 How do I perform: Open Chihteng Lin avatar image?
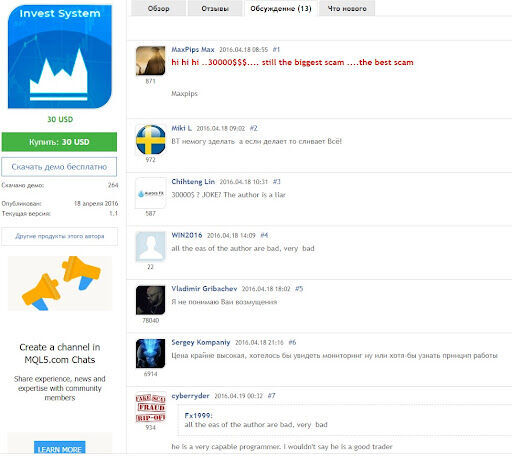[150, 193]
